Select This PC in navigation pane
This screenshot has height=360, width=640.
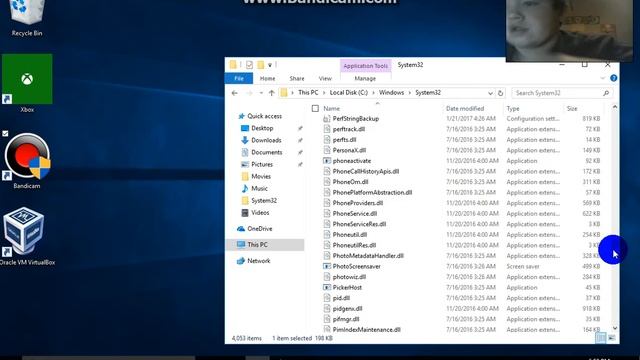(x=265, y=244)
